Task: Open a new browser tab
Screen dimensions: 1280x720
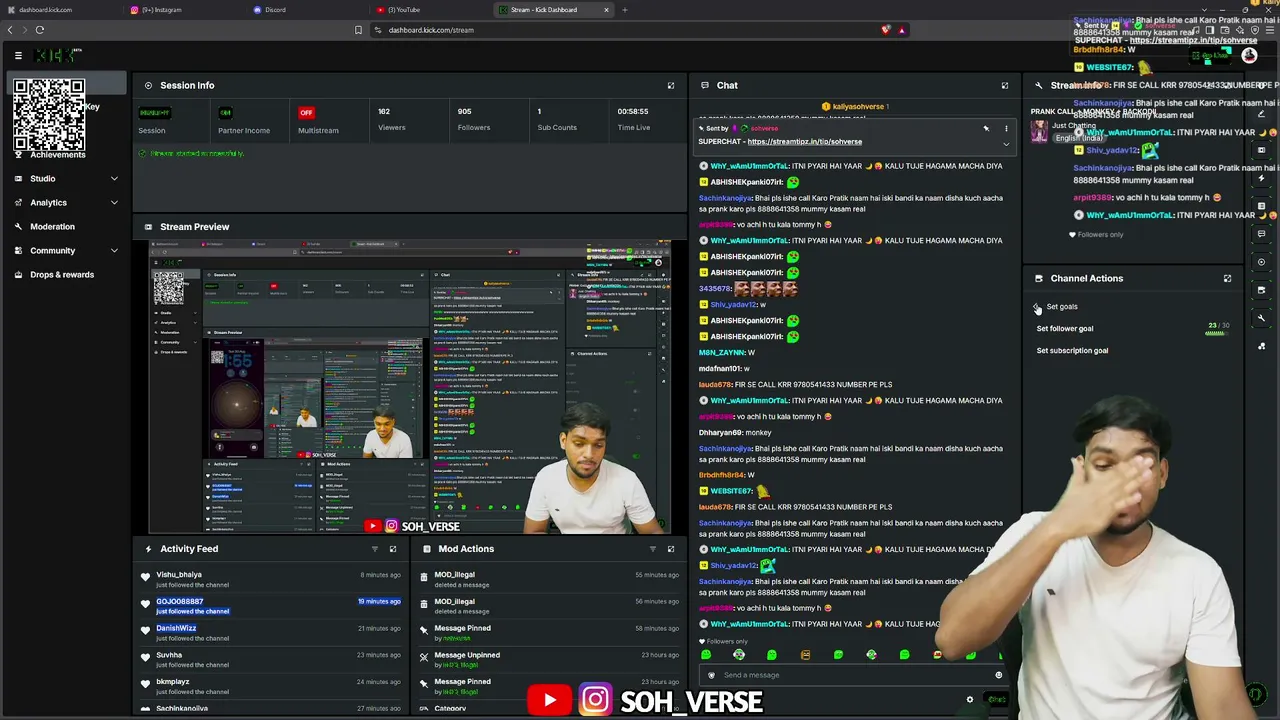Action: [x=625, y=10]
